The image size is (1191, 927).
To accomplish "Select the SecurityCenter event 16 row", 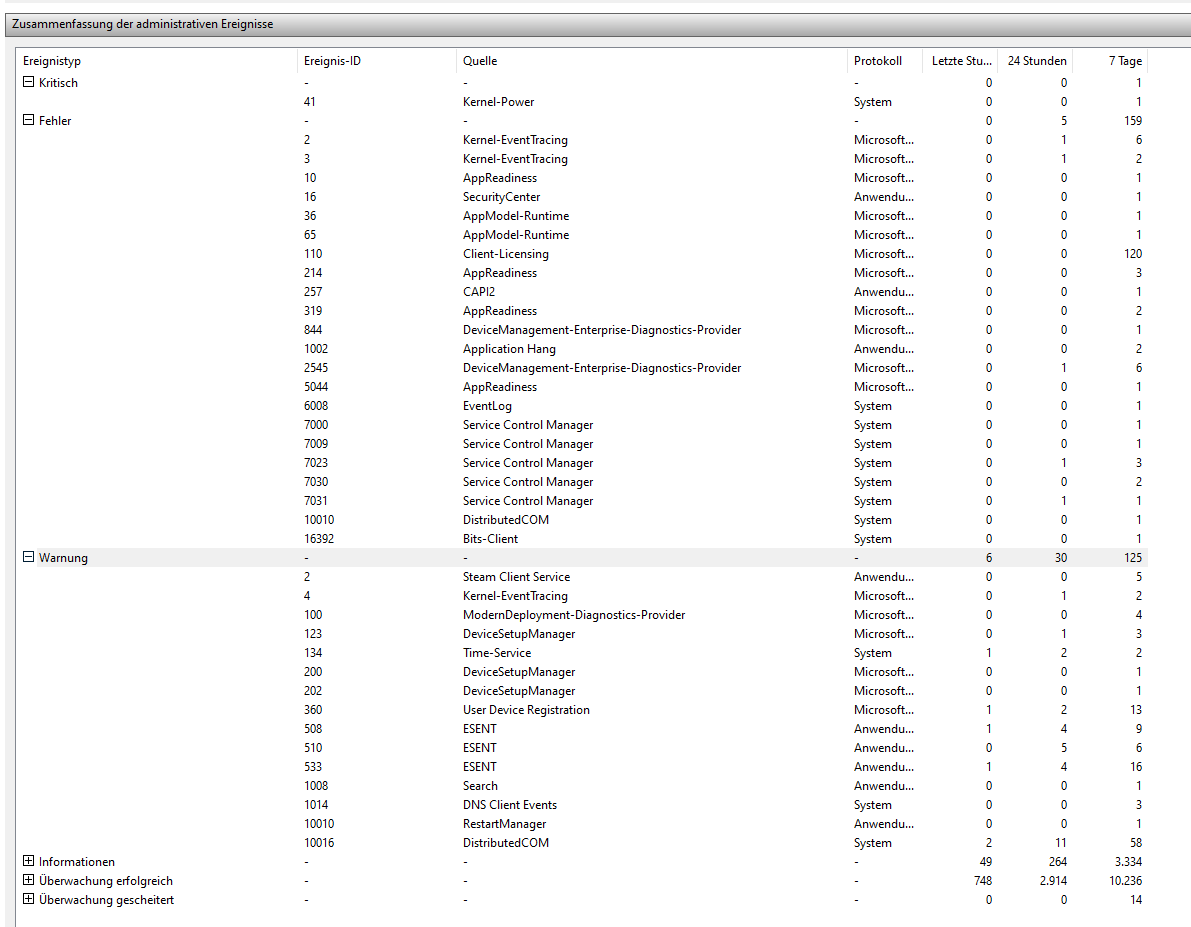I will (x=582, y=197).
